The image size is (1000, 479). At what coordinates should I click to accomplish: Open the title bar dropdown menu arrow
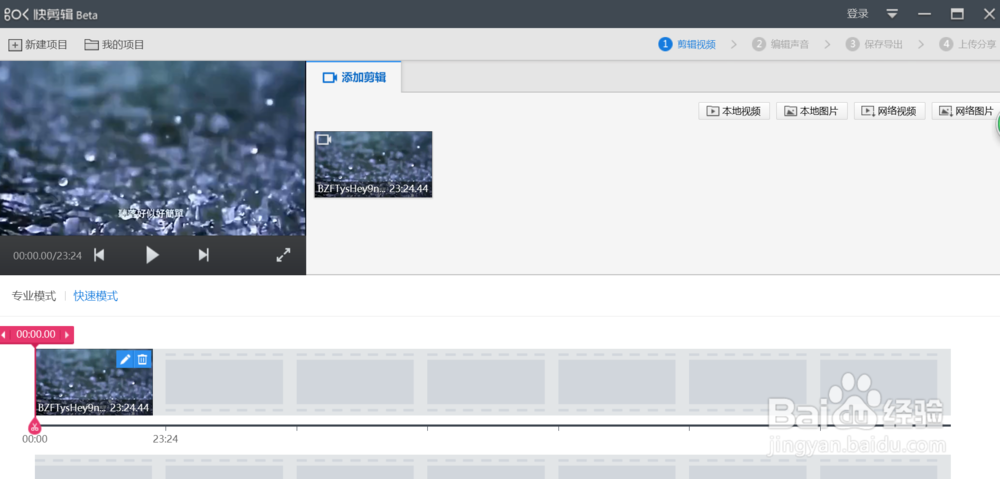coord(892,14)
